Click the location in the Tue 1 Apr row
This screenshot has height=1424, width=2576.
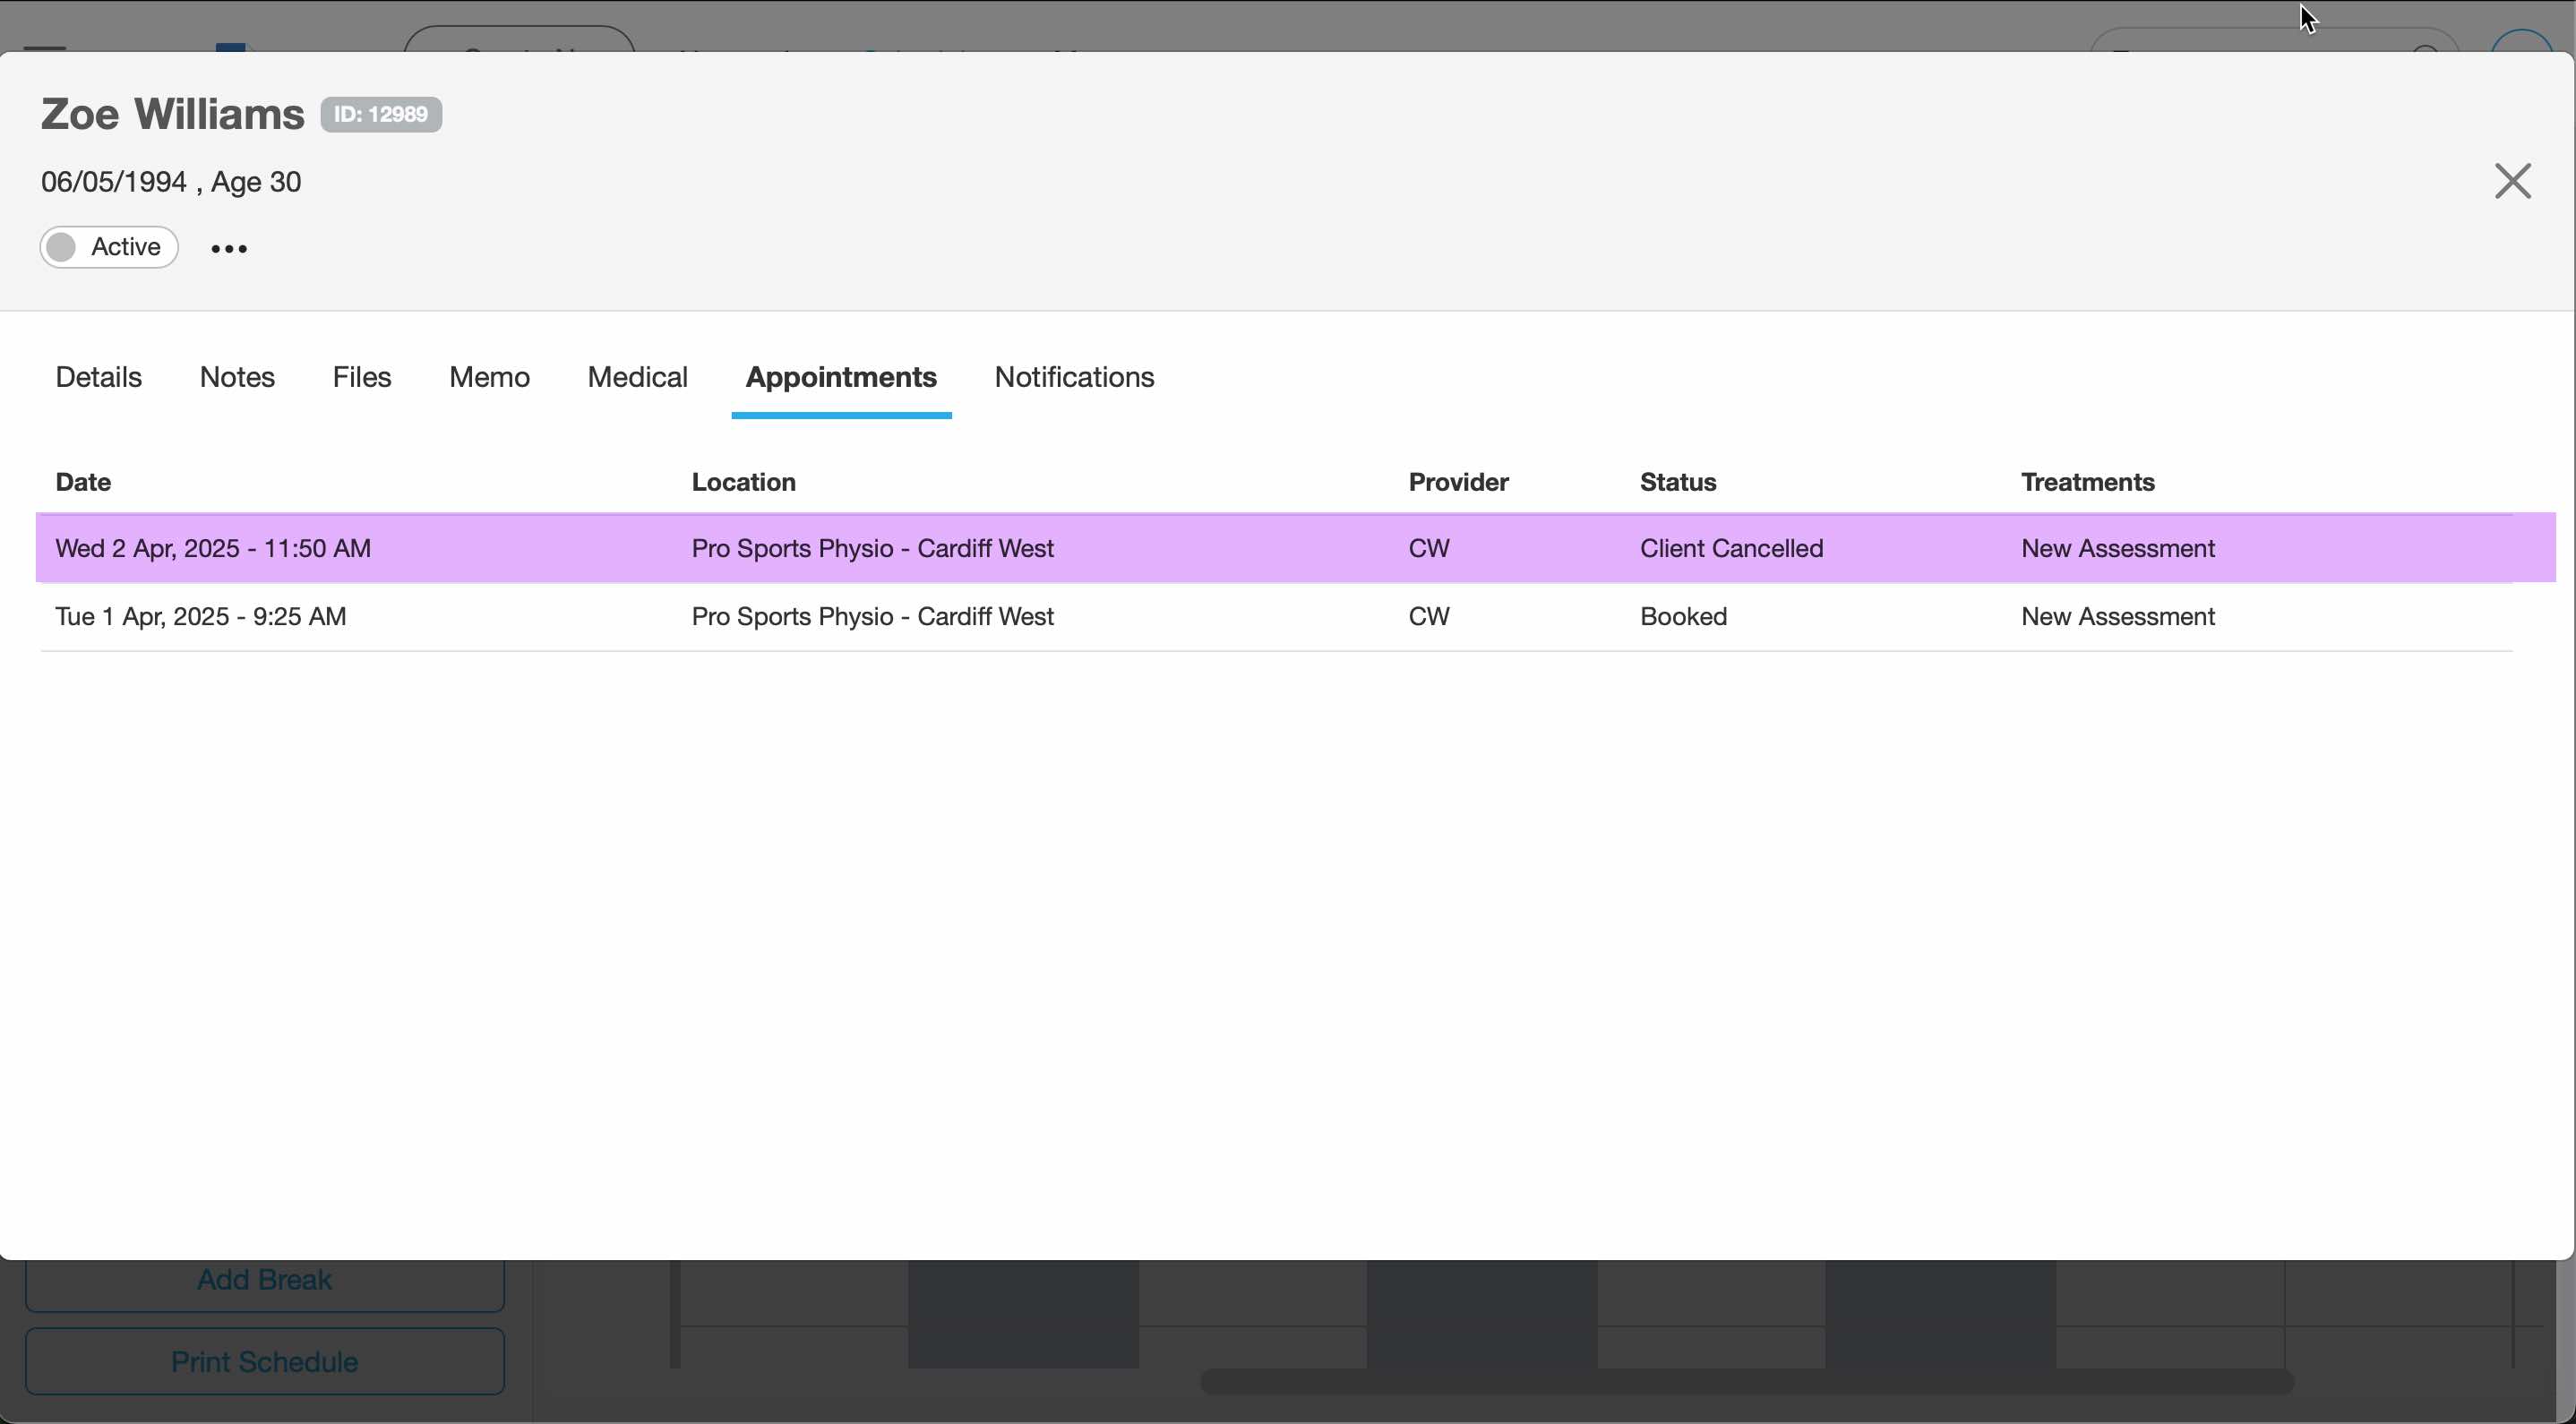872,616
